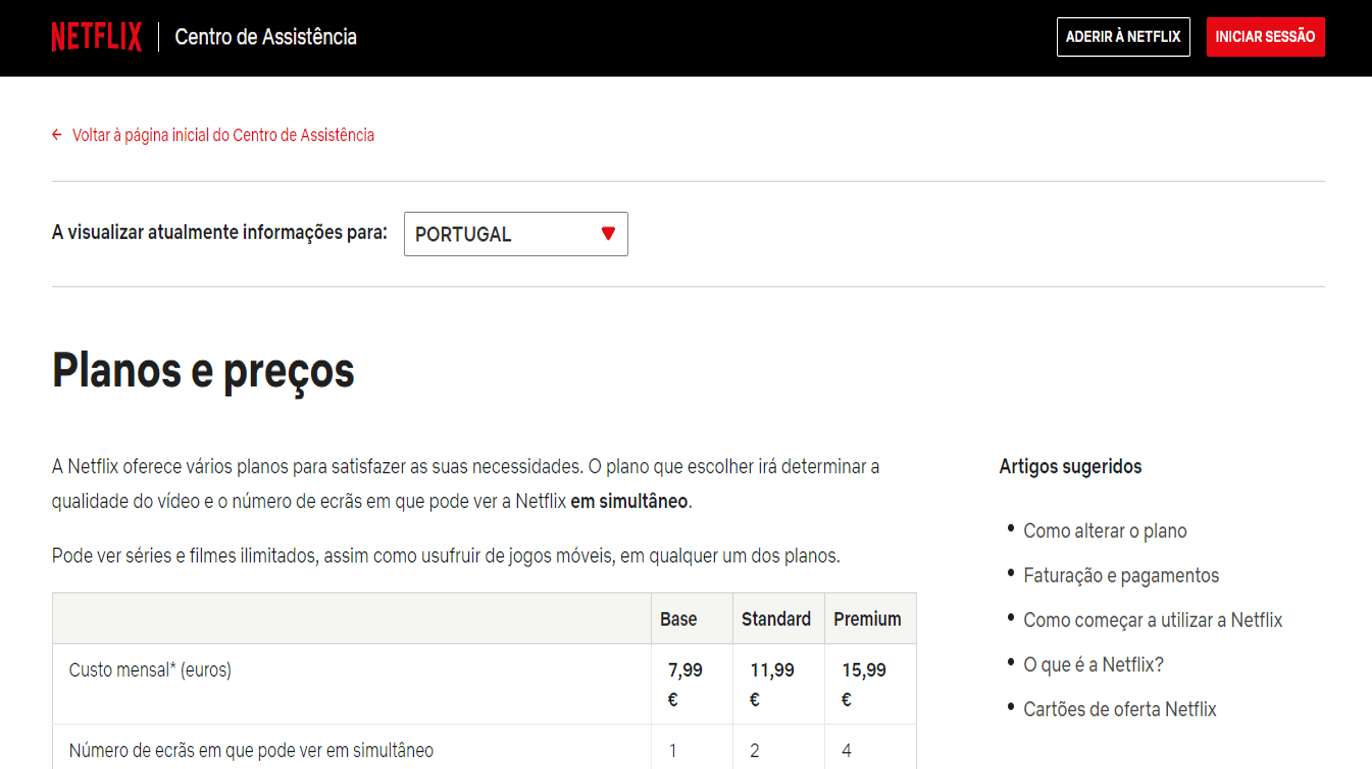
Task: Open the Cartões de oferta Netflix article
Action: (1119, 710)
